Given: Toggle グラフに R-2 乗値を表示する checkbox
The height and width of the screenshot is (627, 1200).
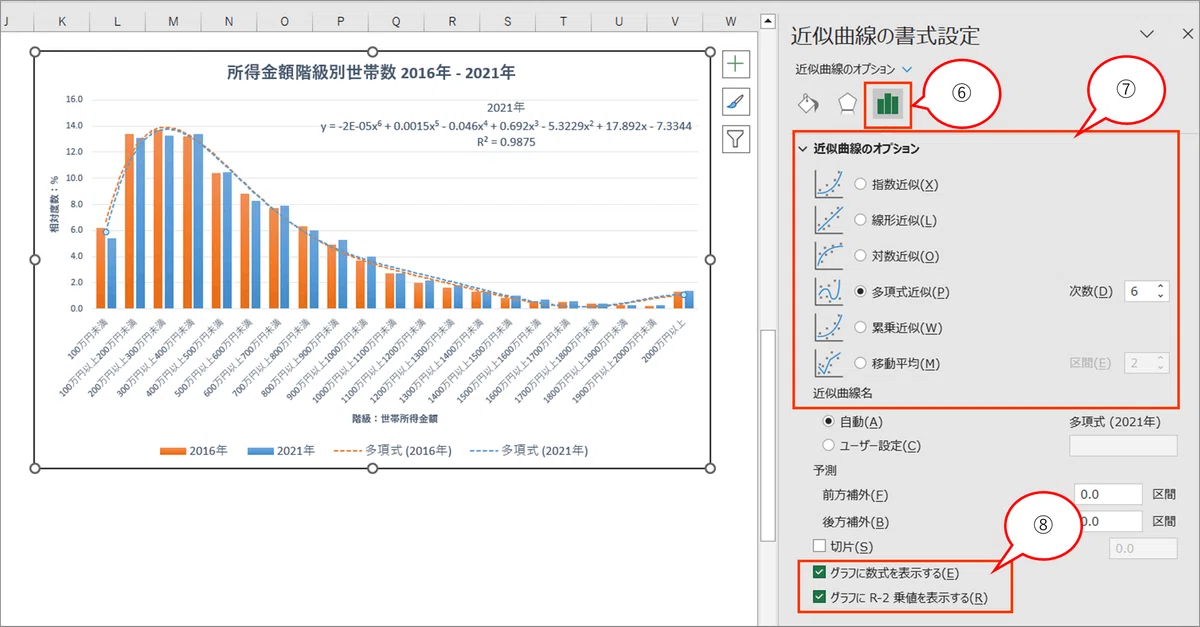Looking at the screenshot, I should coord(820,598).
